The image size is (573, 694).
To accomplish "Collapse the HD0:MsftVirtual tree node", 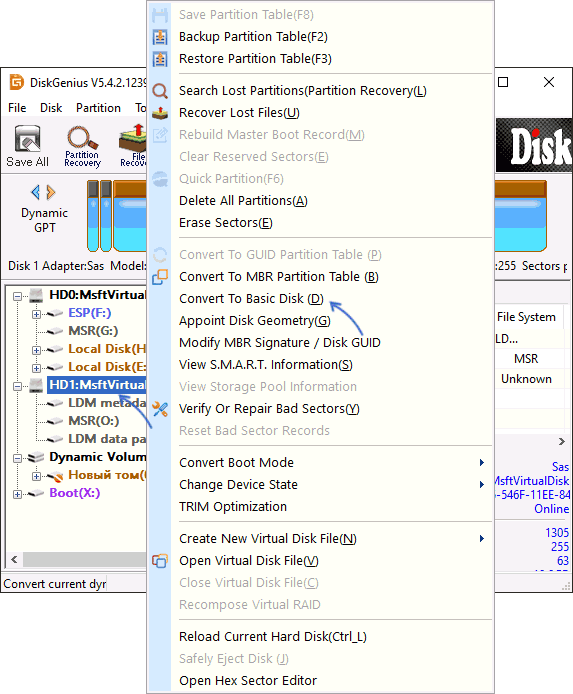I will (x=17, y=296).
